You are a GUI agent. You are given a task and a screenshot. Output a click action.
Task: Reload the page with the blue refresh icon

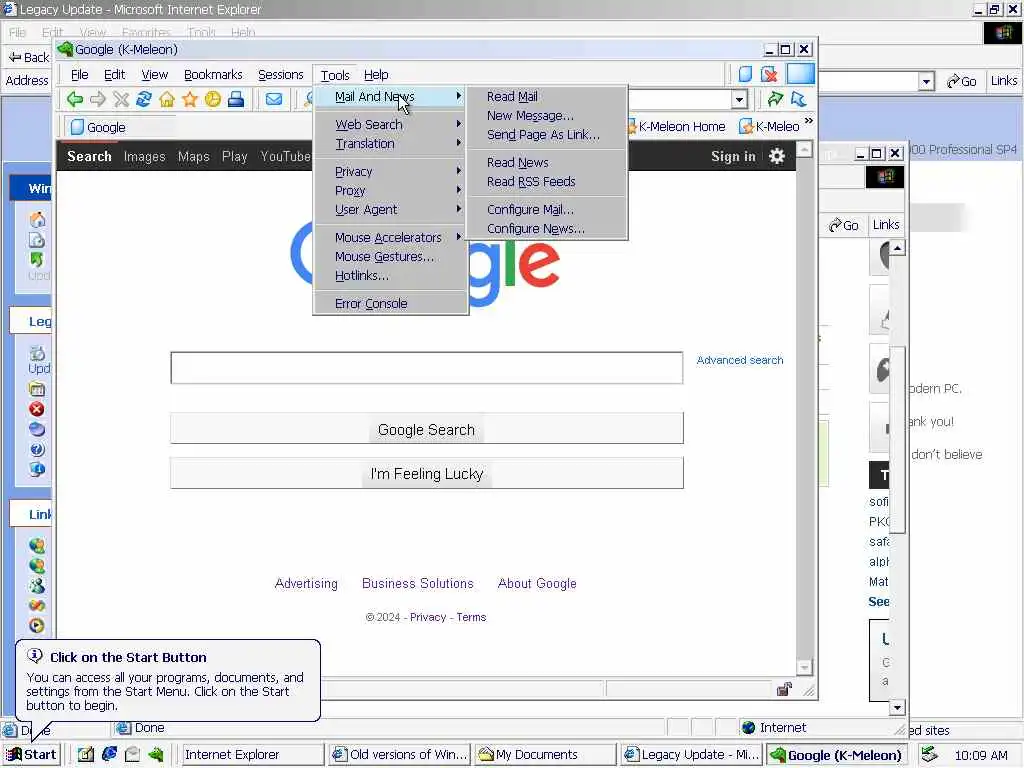(144, 99)
